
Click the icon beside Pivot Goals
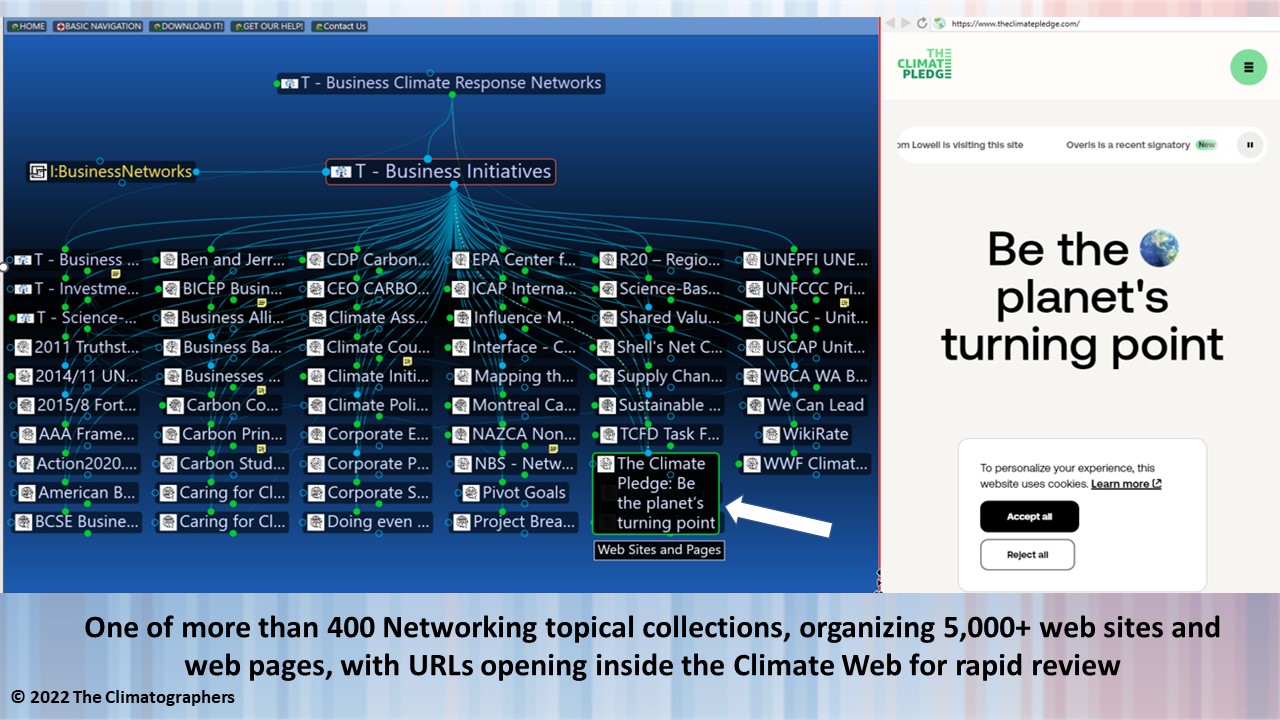471,493
